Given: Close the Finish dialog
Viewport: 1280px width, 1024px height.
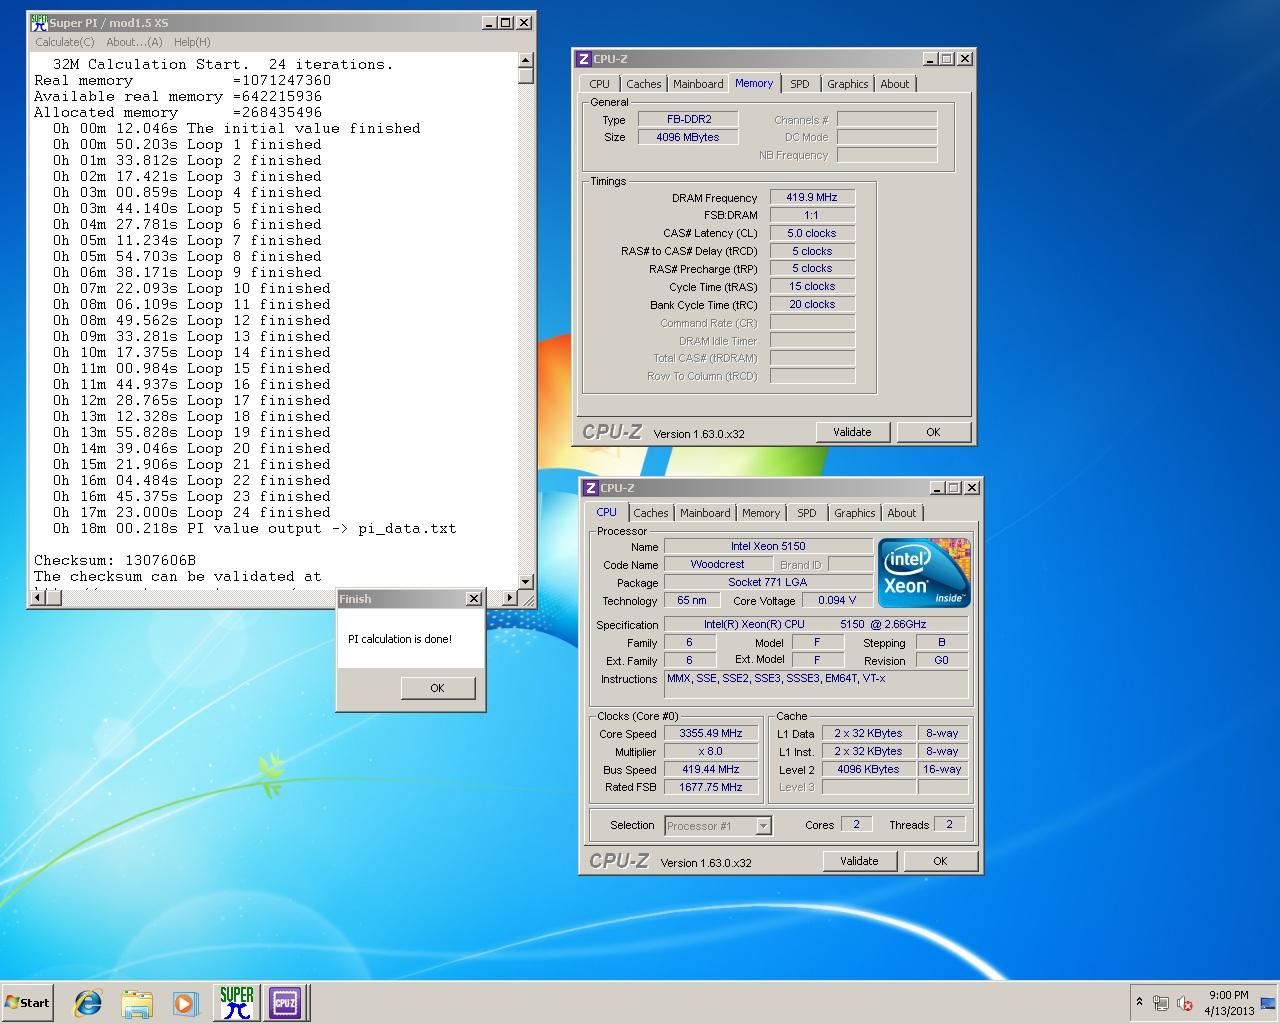Looking at the screenshot, I should [x=474, y=599].
